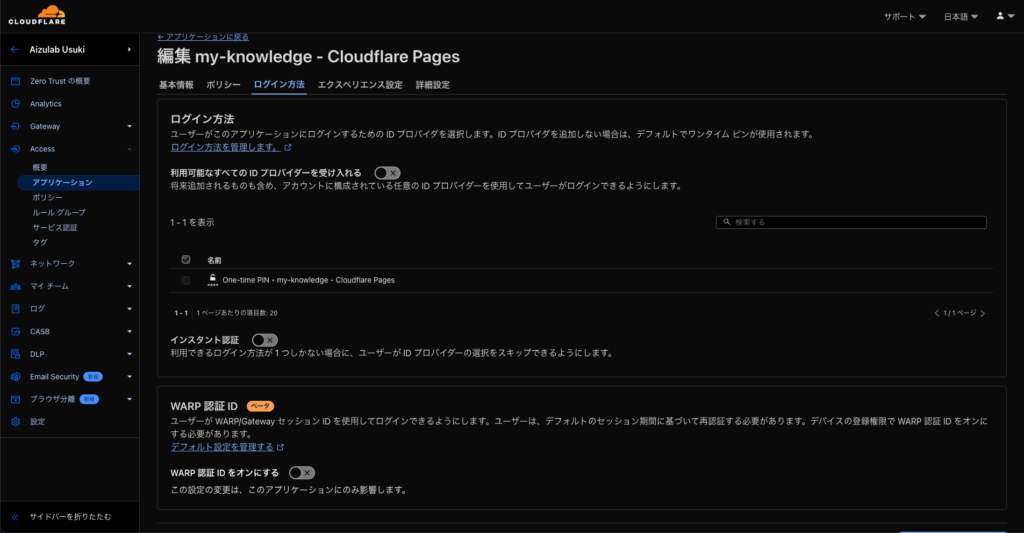The height and width of the screenshot is (533, 1024).
Task: Click the user account icon
Action: coord(1000,16)
